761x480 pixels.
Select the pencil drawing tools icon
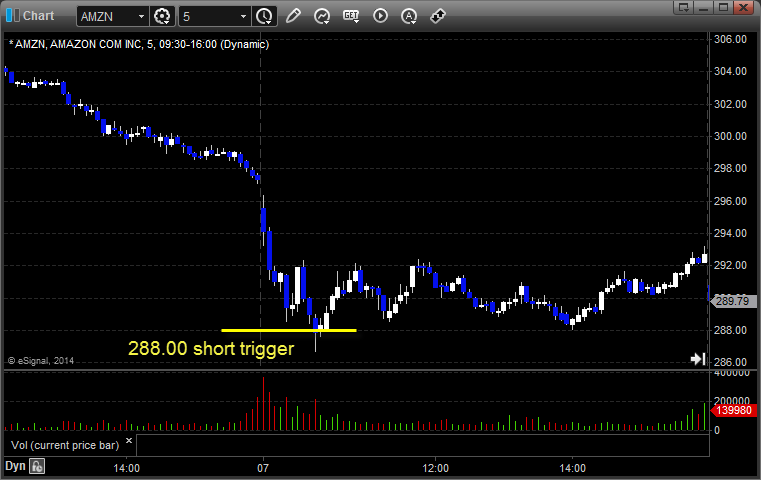293,16
